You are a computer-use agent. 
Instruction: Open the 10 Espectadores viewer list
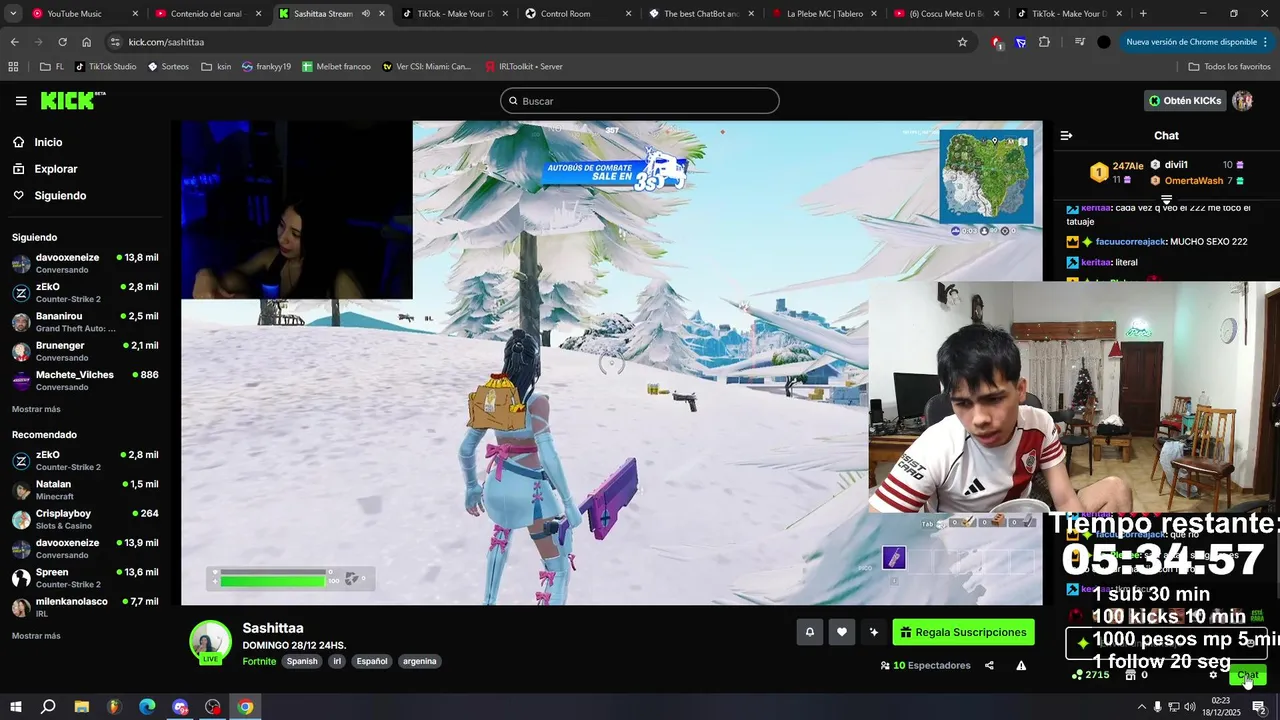tap(925, 665)
